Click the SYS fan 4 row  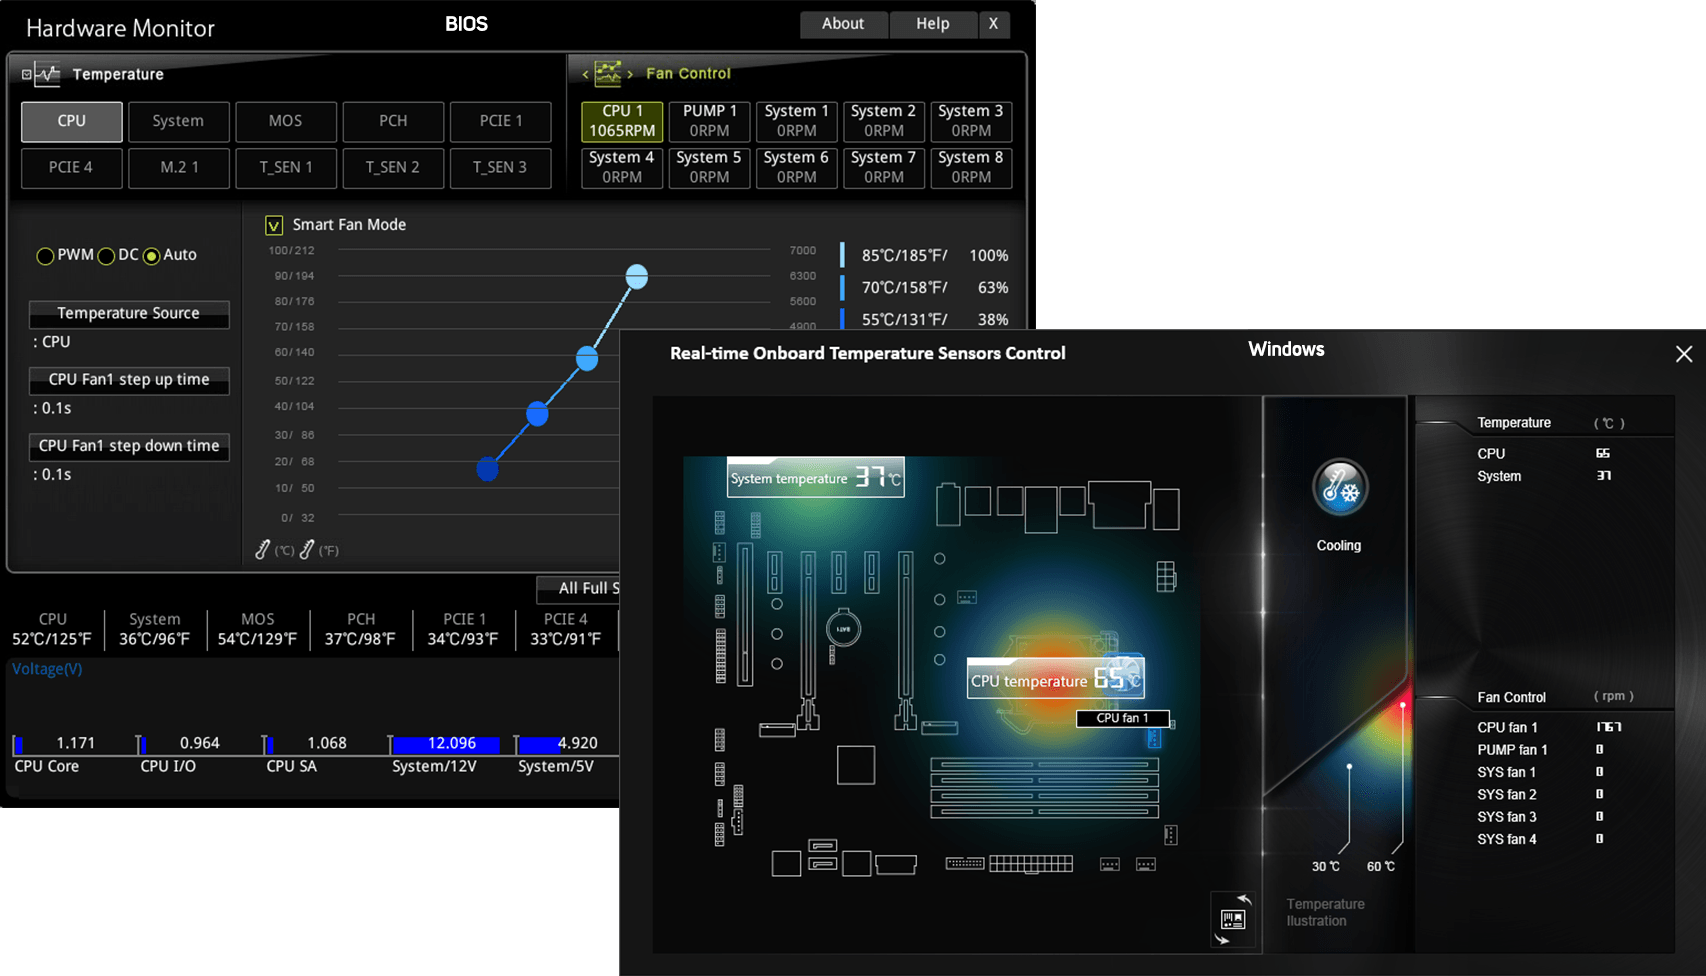point(1543,839)
